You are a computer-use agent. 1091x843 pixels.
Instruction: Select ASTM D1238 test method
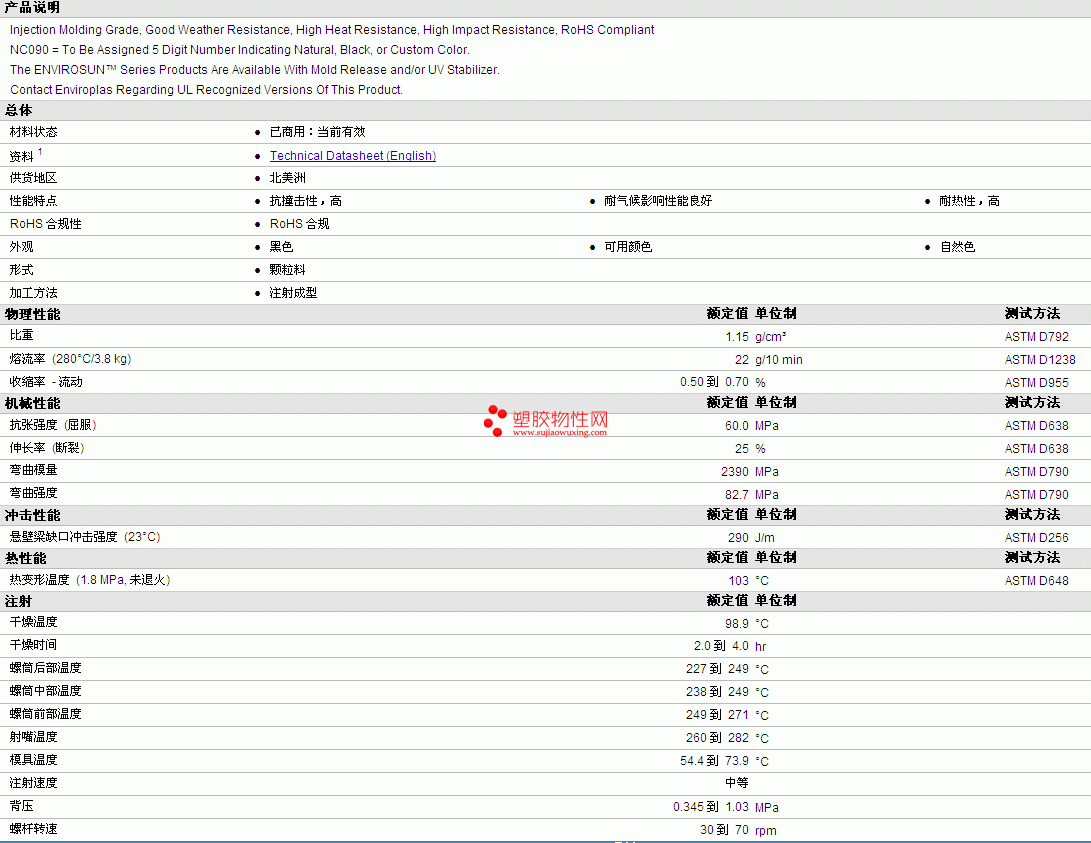(x=1040, y=360)
